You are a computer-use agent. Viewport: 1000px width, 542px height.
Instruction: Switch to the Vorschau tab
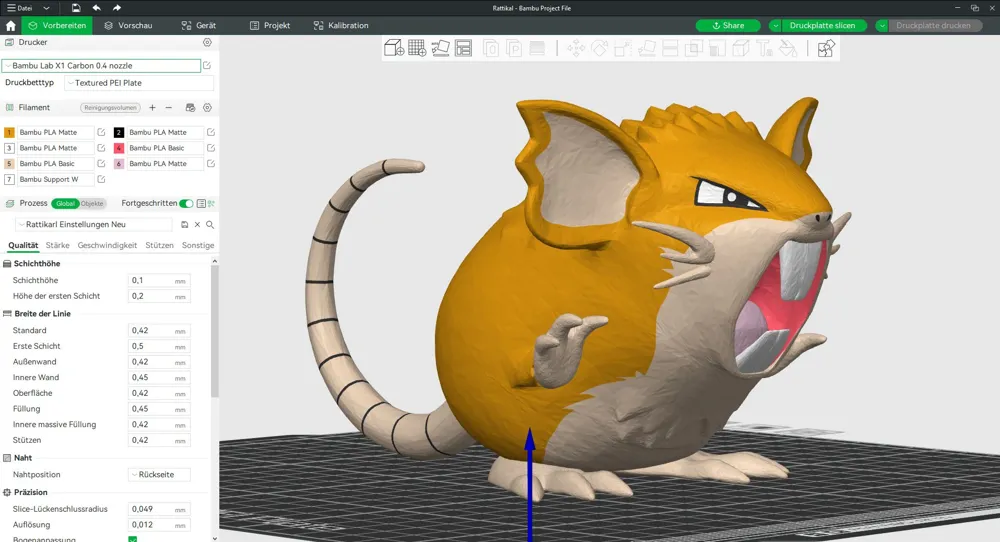(128, 26)
